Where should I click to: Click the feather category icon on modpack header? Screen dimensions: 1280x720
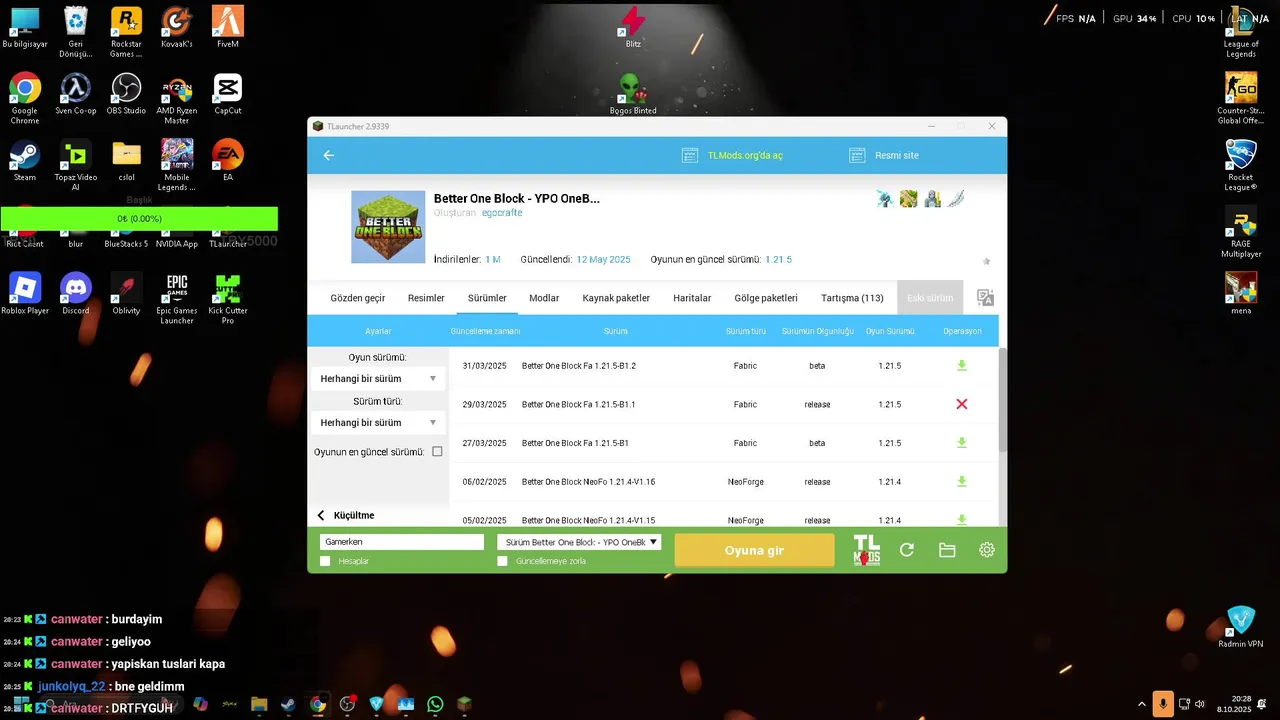[956, 199]
